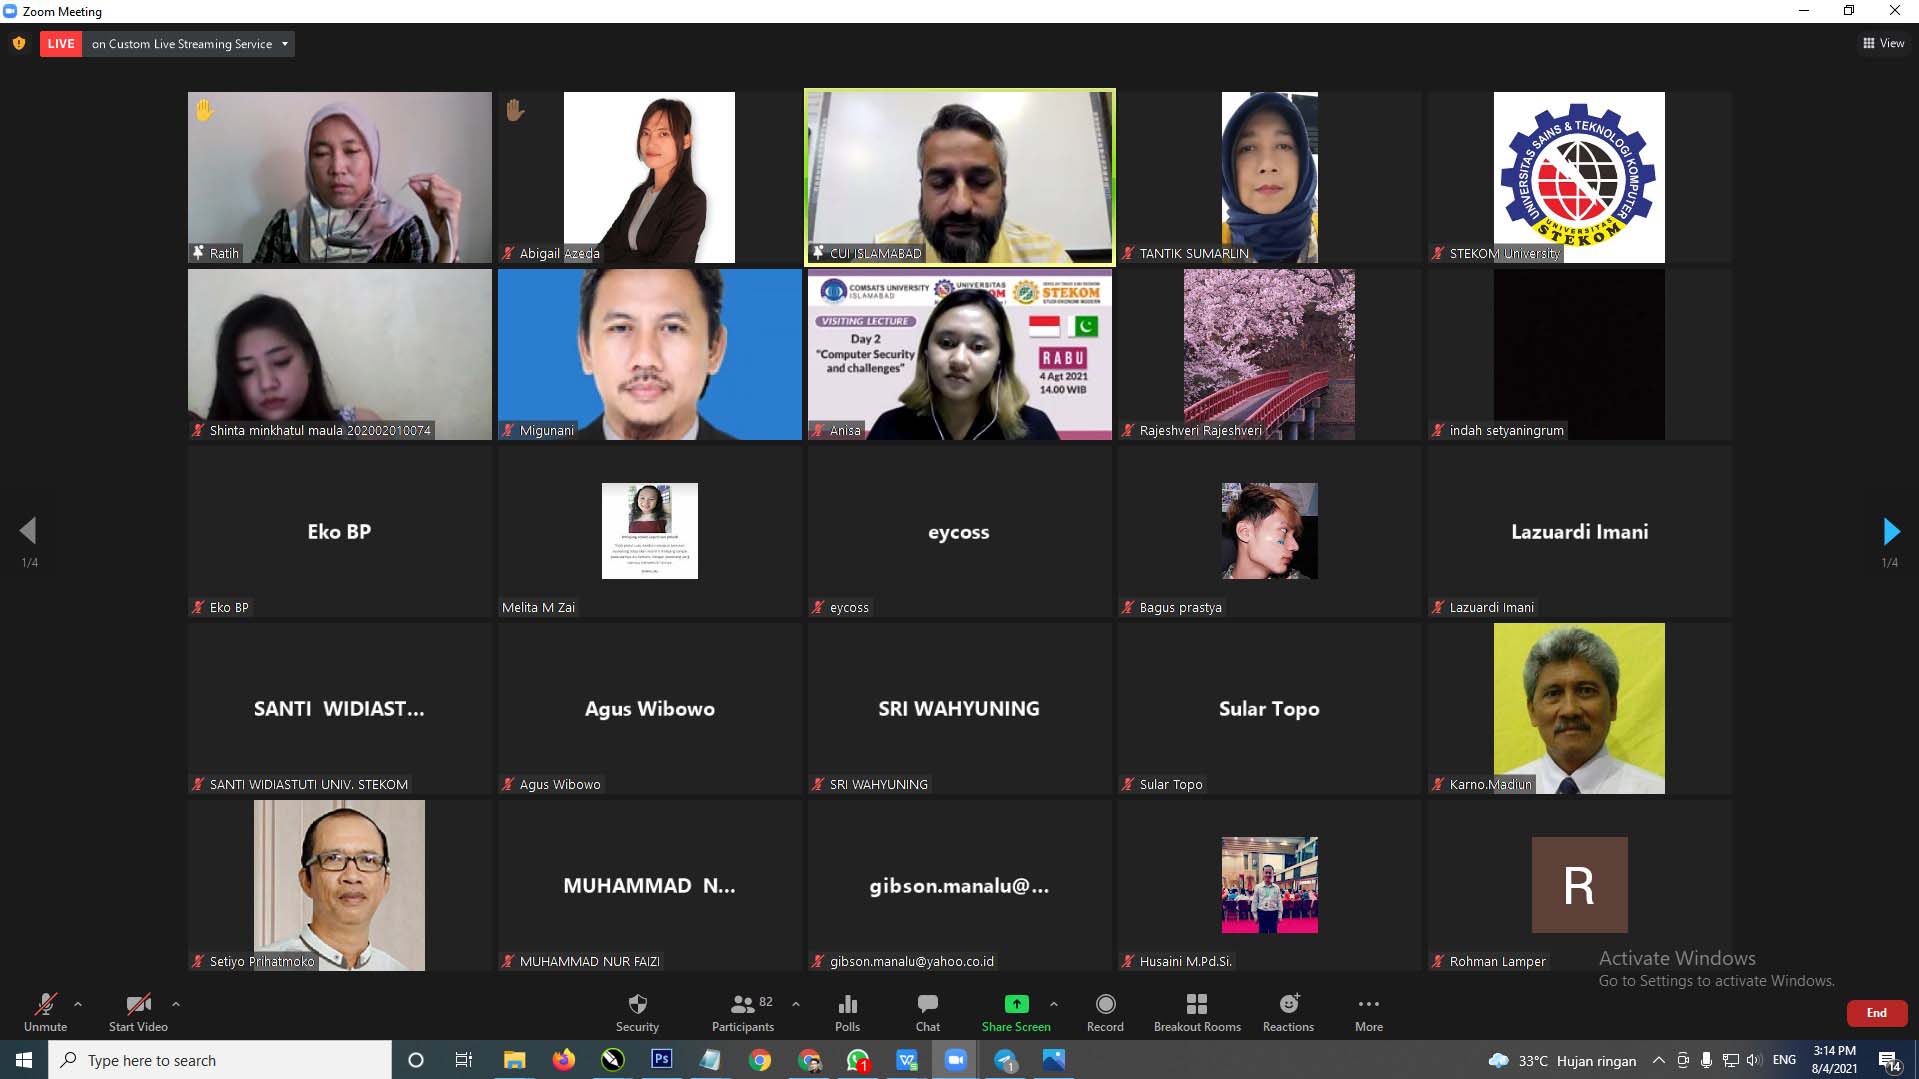Open Breakout Rooms
Image resolution: width=1919 pixels, height=1079 pixels.
[x=1197, y=1012]
